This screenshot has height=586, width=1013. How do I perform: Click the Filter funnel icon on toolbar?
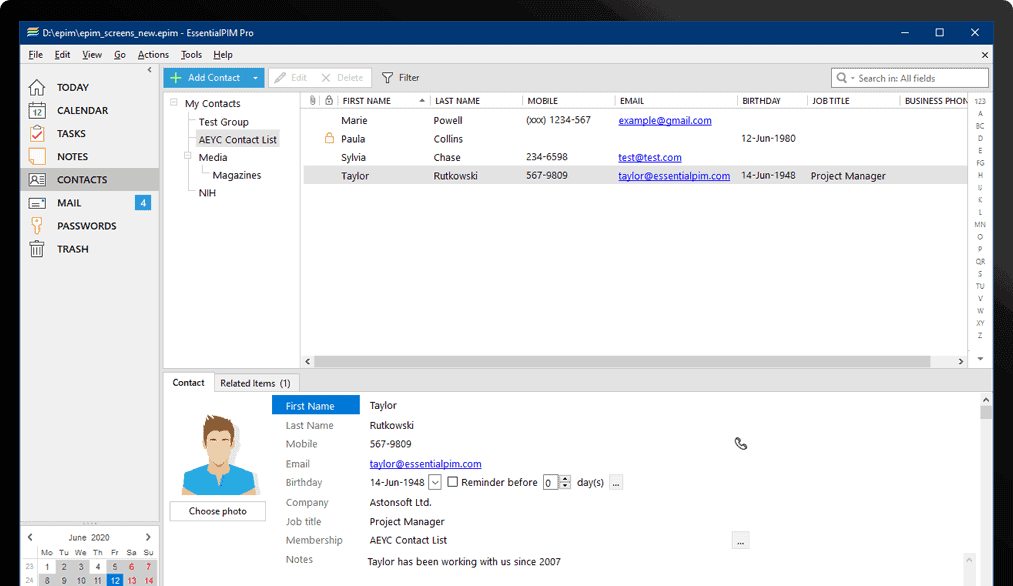pyautogui.click(x=385, y=77)
